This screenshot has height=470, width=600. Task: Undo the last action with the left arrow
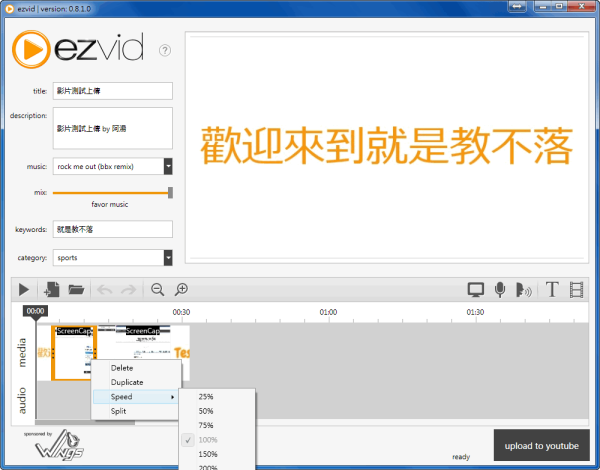(104, 290)
